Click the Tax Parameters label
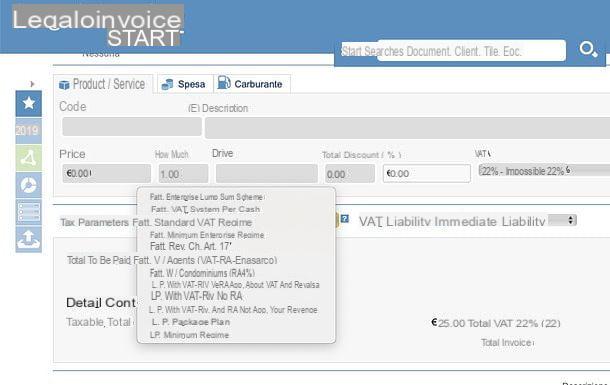The image size is (610, 385). click(x=95, y=222)
